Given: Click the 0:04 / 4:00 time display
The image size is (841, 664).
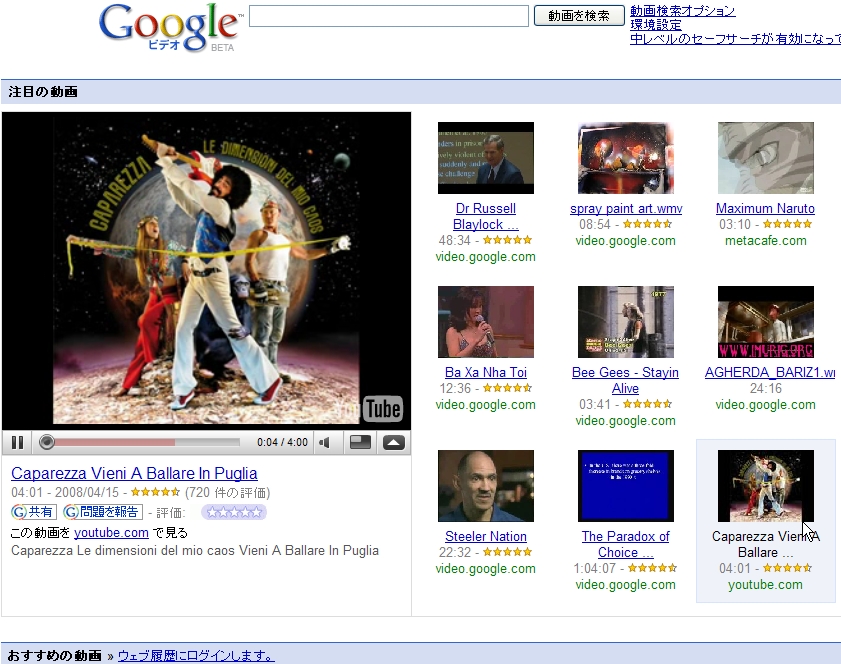Looking at the screenshot, I should pos(282,442).
